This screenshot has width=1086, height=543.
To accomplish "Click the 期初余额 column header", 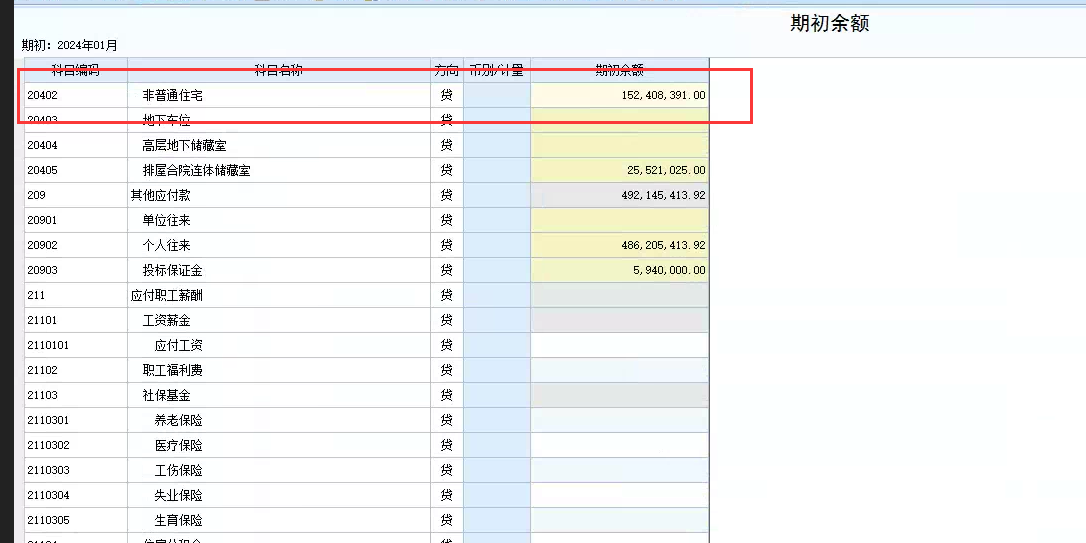I will [x=620, y=70].
